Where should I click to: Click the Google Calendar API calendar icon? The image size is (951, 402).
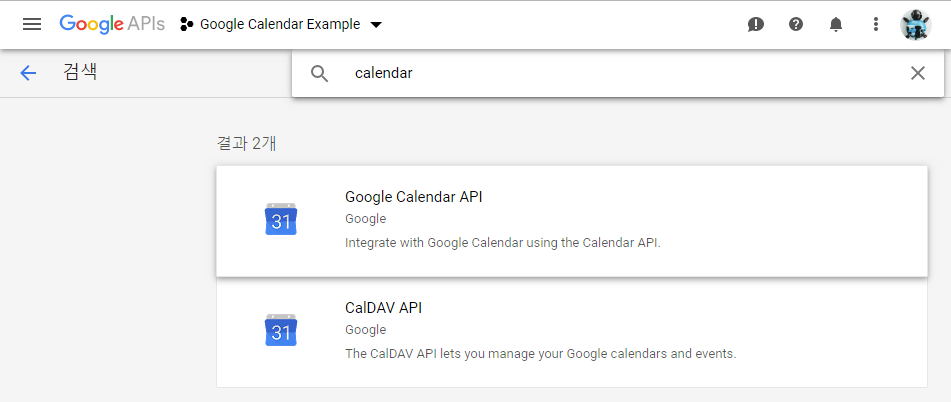point(281,219)
